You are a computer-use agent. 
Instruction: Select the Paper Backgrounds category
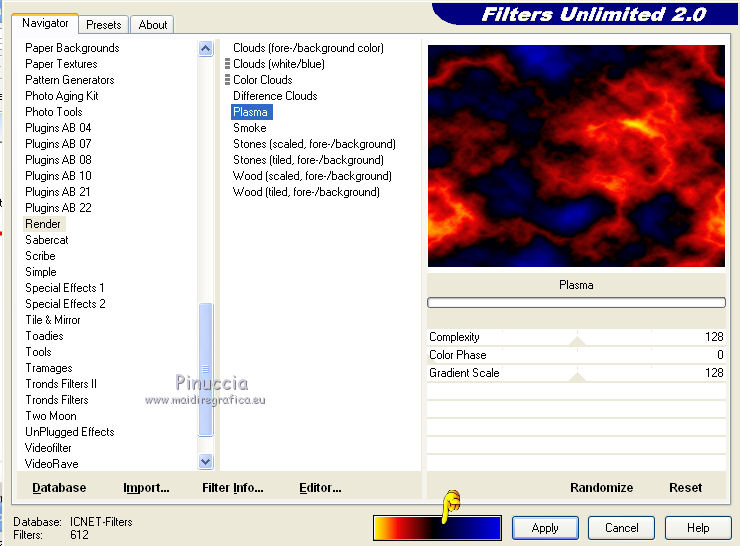coord(72,48)
